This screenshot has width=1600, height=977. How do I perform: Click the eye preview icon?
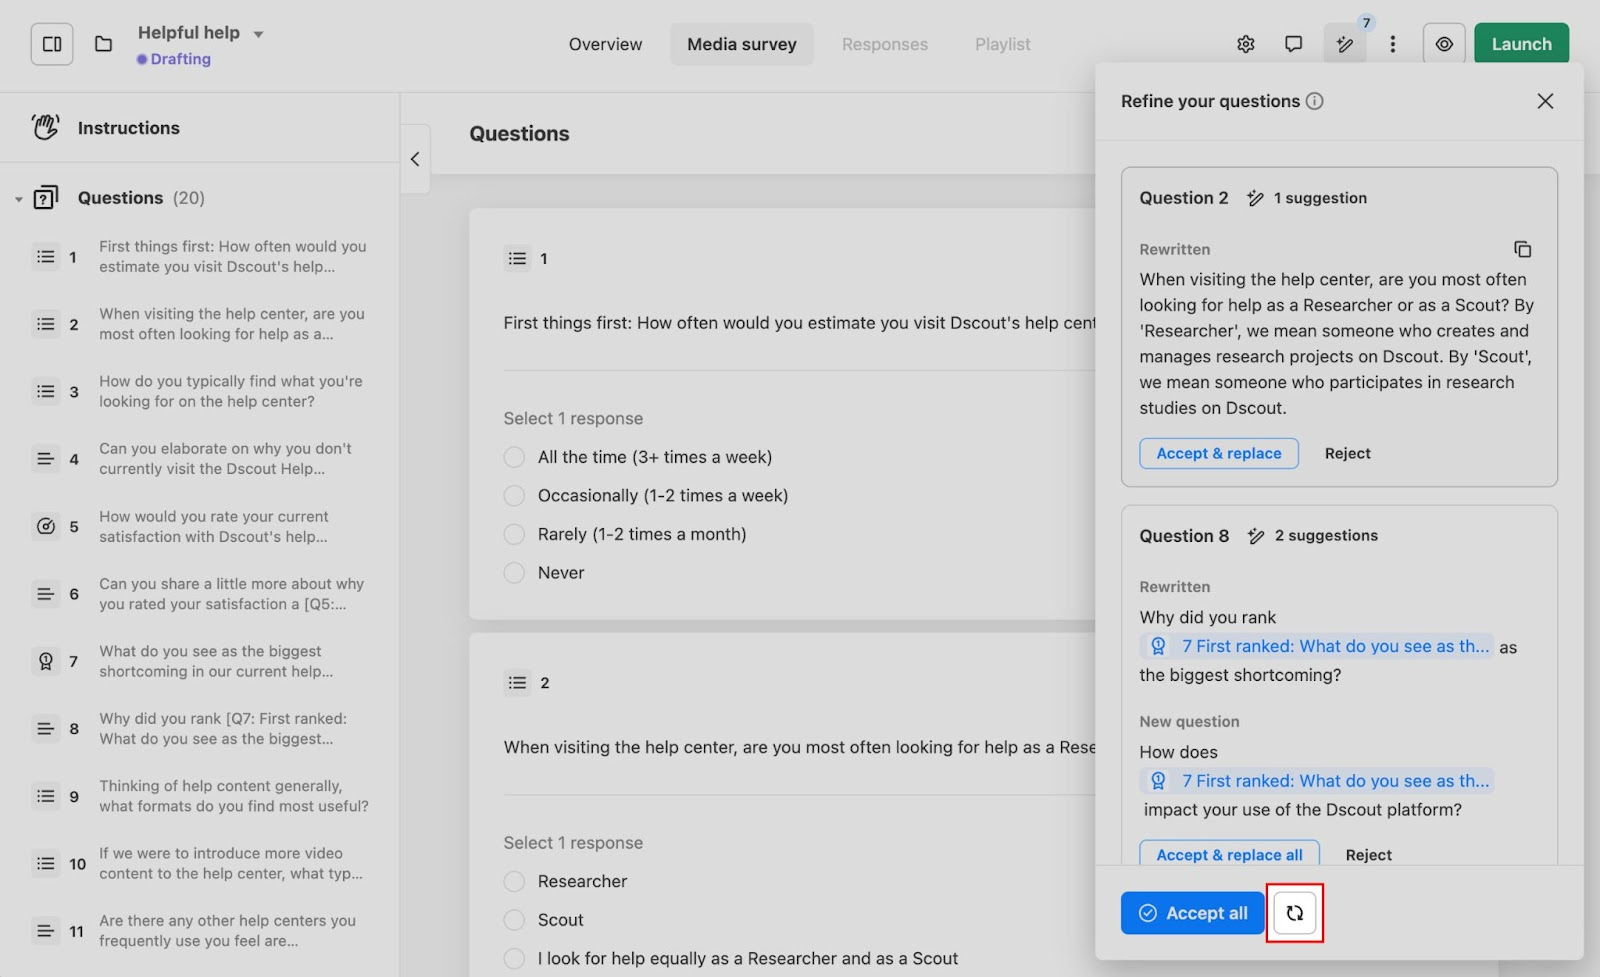tap(1444, 44)
